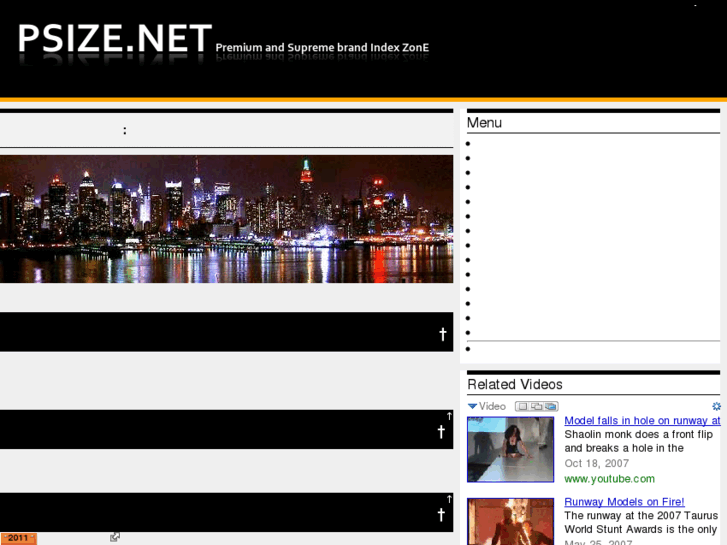This screenshot has height=545, width=727.
Task: Select the single-pane video layout icon
Action: pos(523,407)
